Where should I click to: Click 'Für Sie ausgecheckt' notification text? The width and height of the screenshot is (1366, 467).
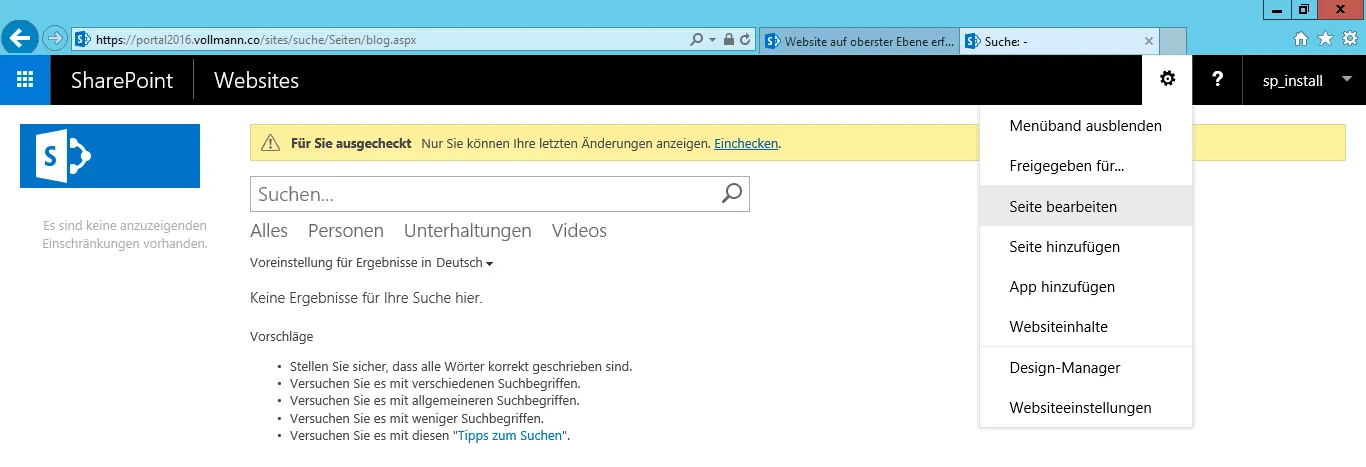click(351, 144)
